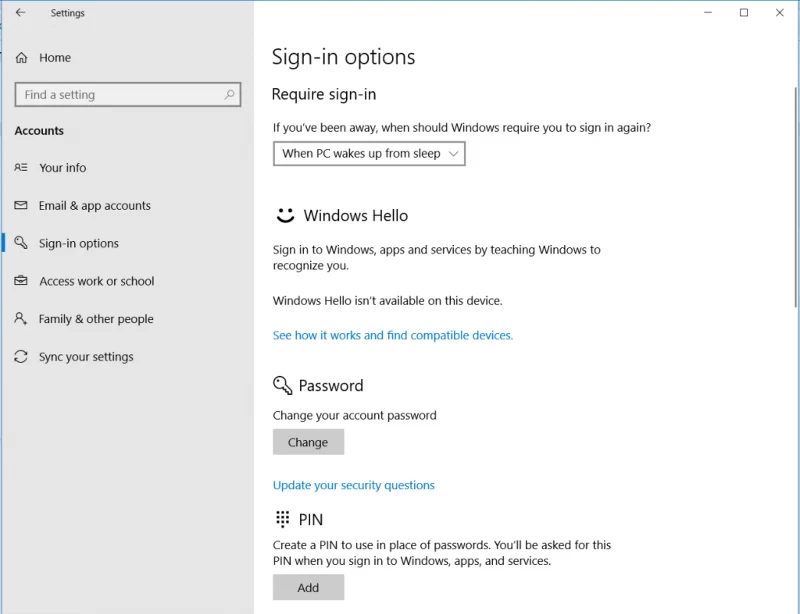Click the Password key icon
This screenshot has height=614, width=800.
pyautogui.click(x=284, y=385)
